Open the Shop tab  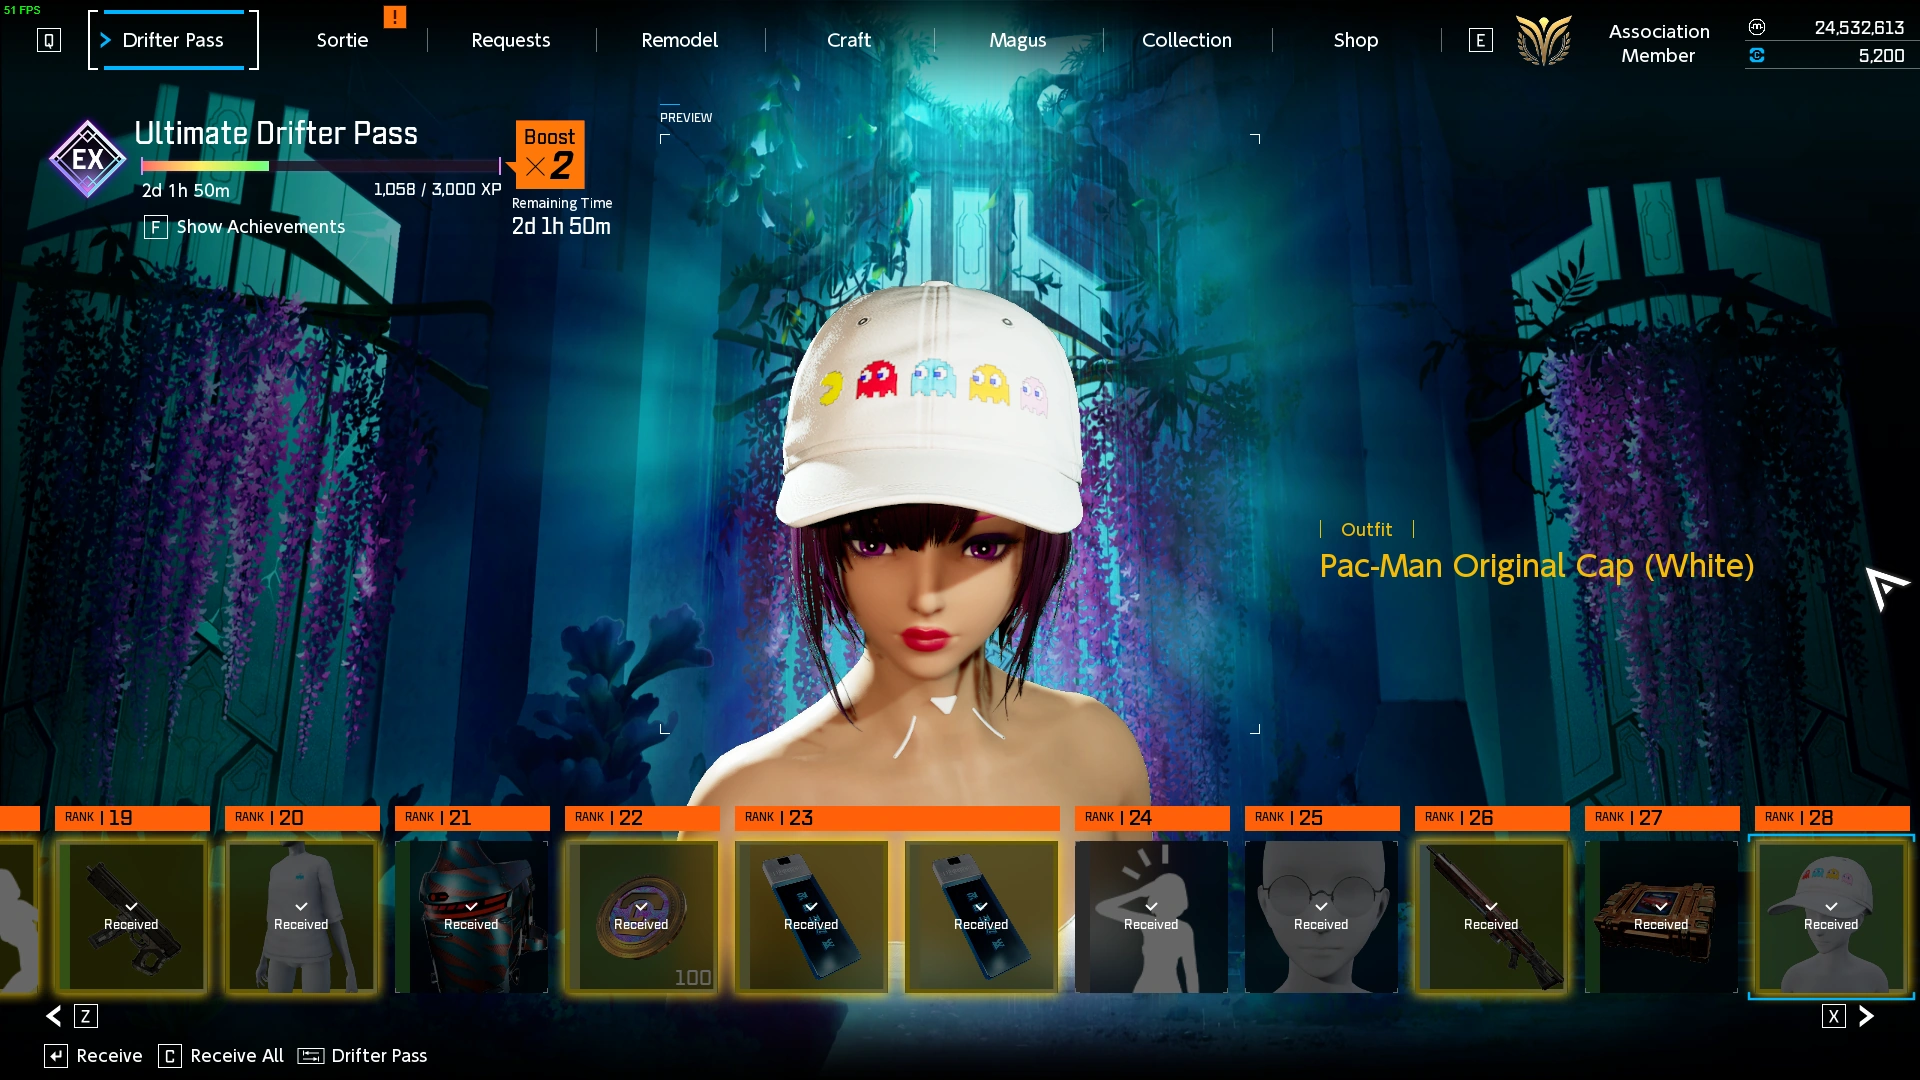(x=1355, y=40)
